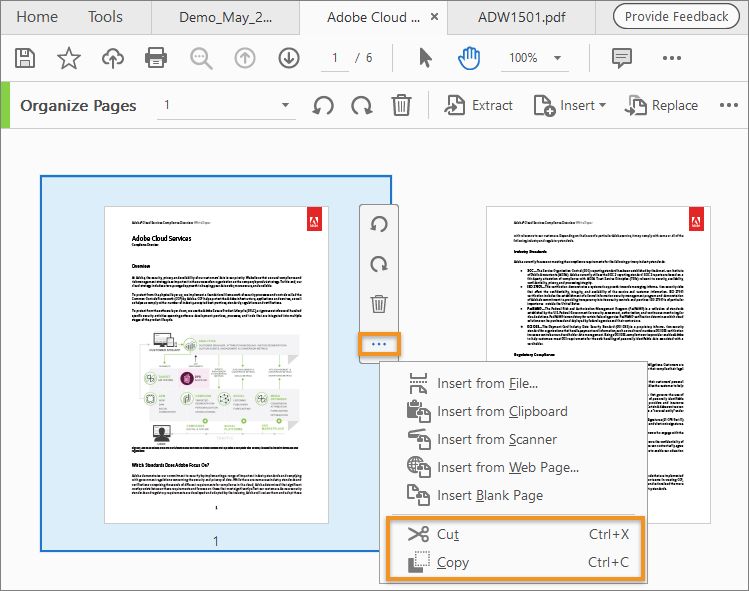Delete pages with toolbar trash icon
749x591 pixels.
click(401, 105)
